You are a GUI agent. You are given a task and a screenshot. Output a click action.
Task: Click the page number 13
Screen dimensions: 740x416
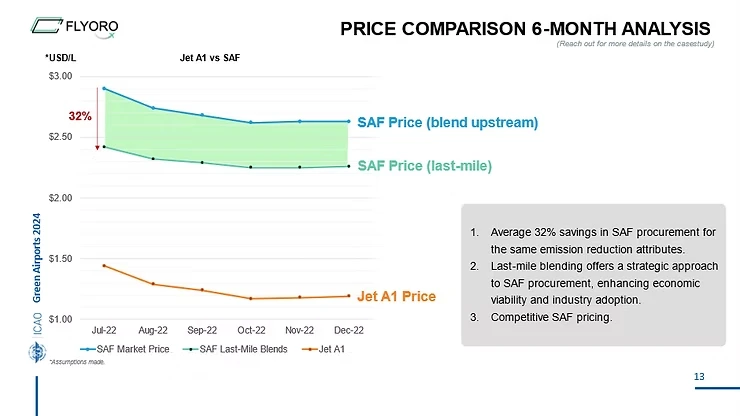(698, 376)
